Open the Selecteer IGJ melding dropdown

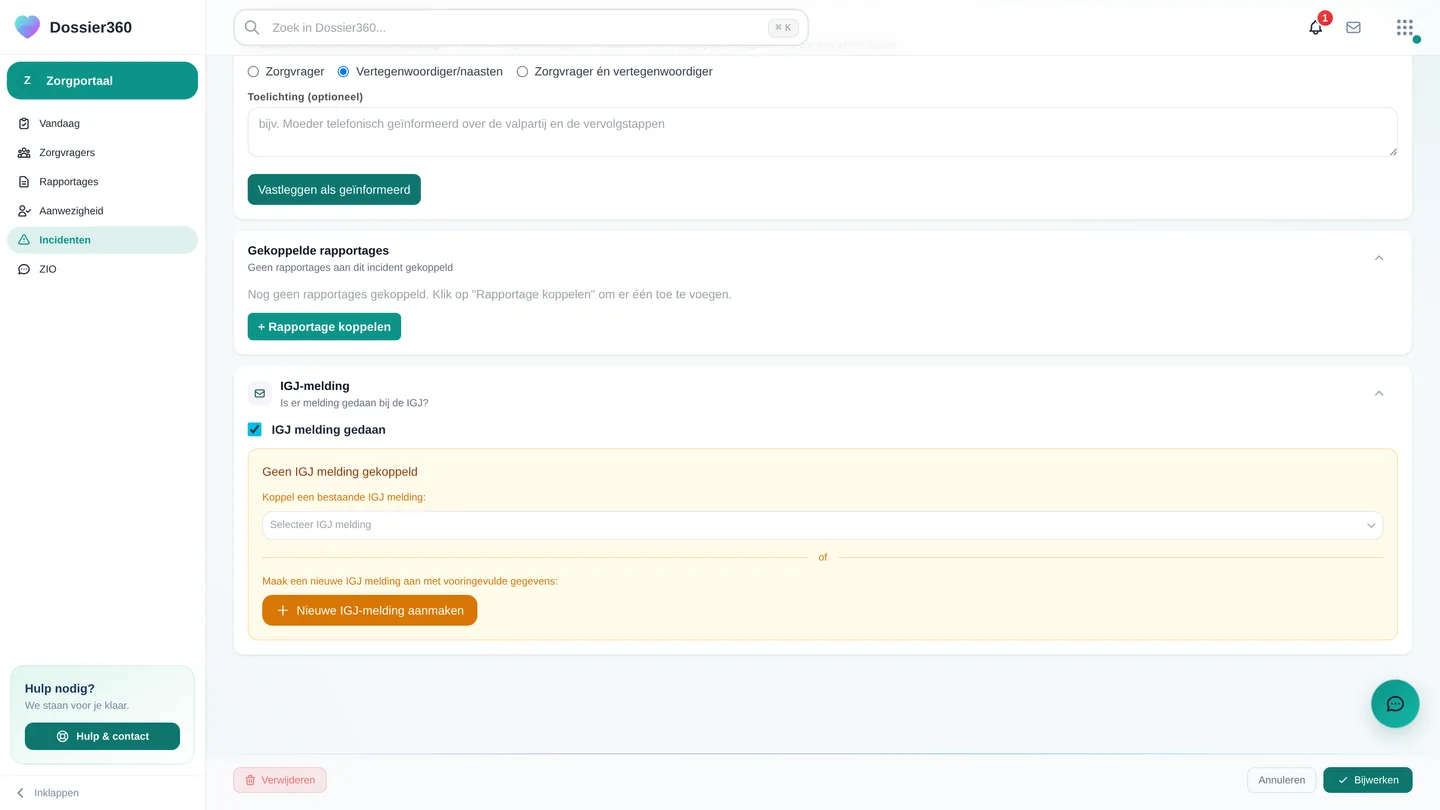coord(822,525)
